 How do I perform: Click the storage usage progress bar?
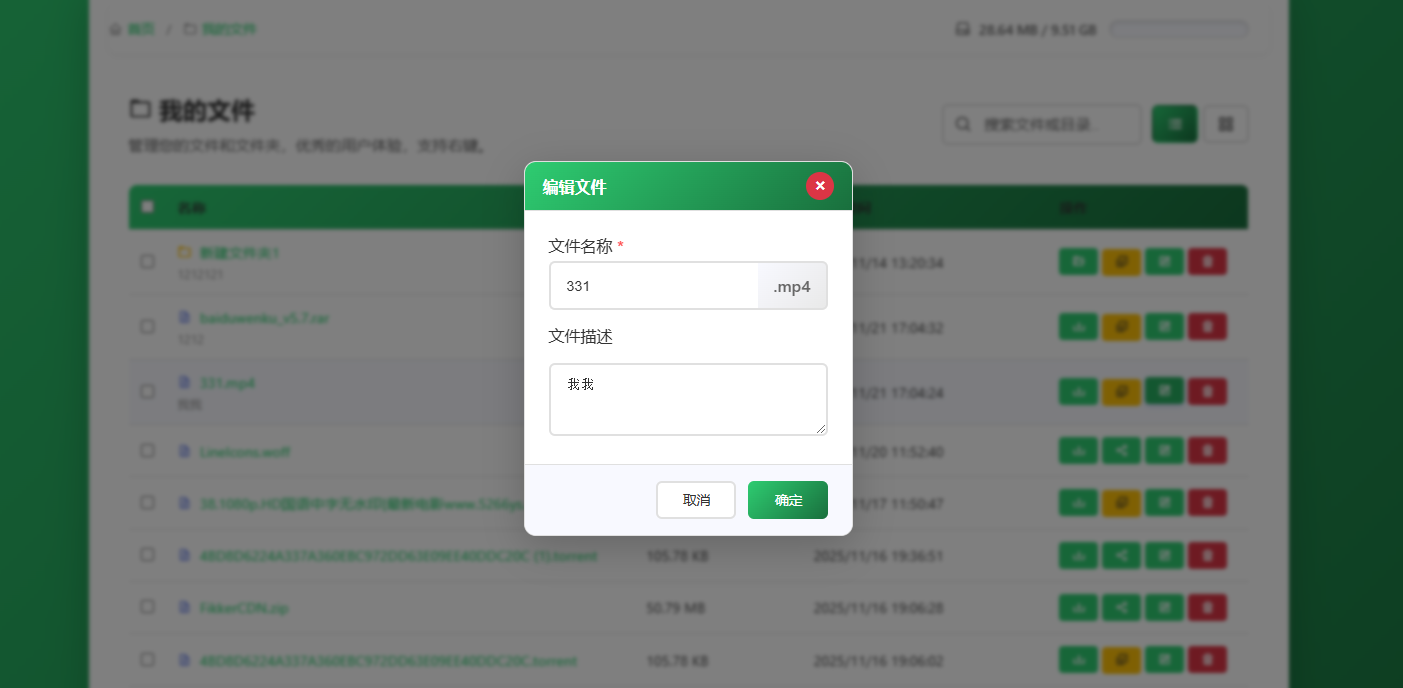point(1178,30)
